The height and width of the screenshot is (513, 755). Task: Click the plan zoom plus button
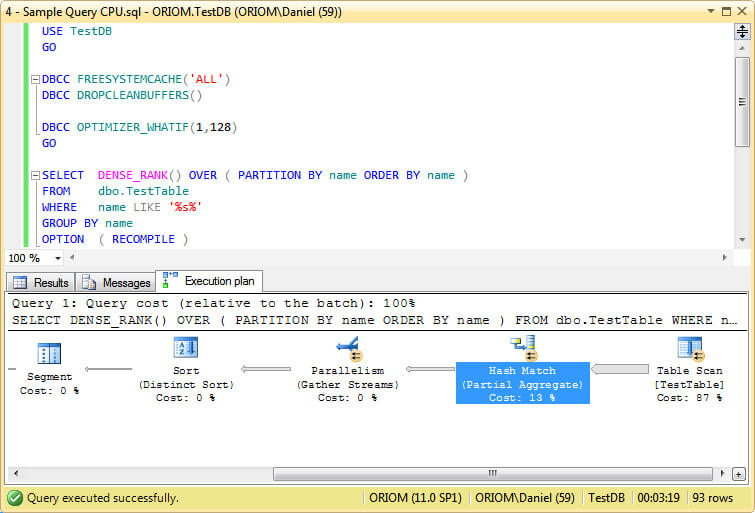pos(739,474)
